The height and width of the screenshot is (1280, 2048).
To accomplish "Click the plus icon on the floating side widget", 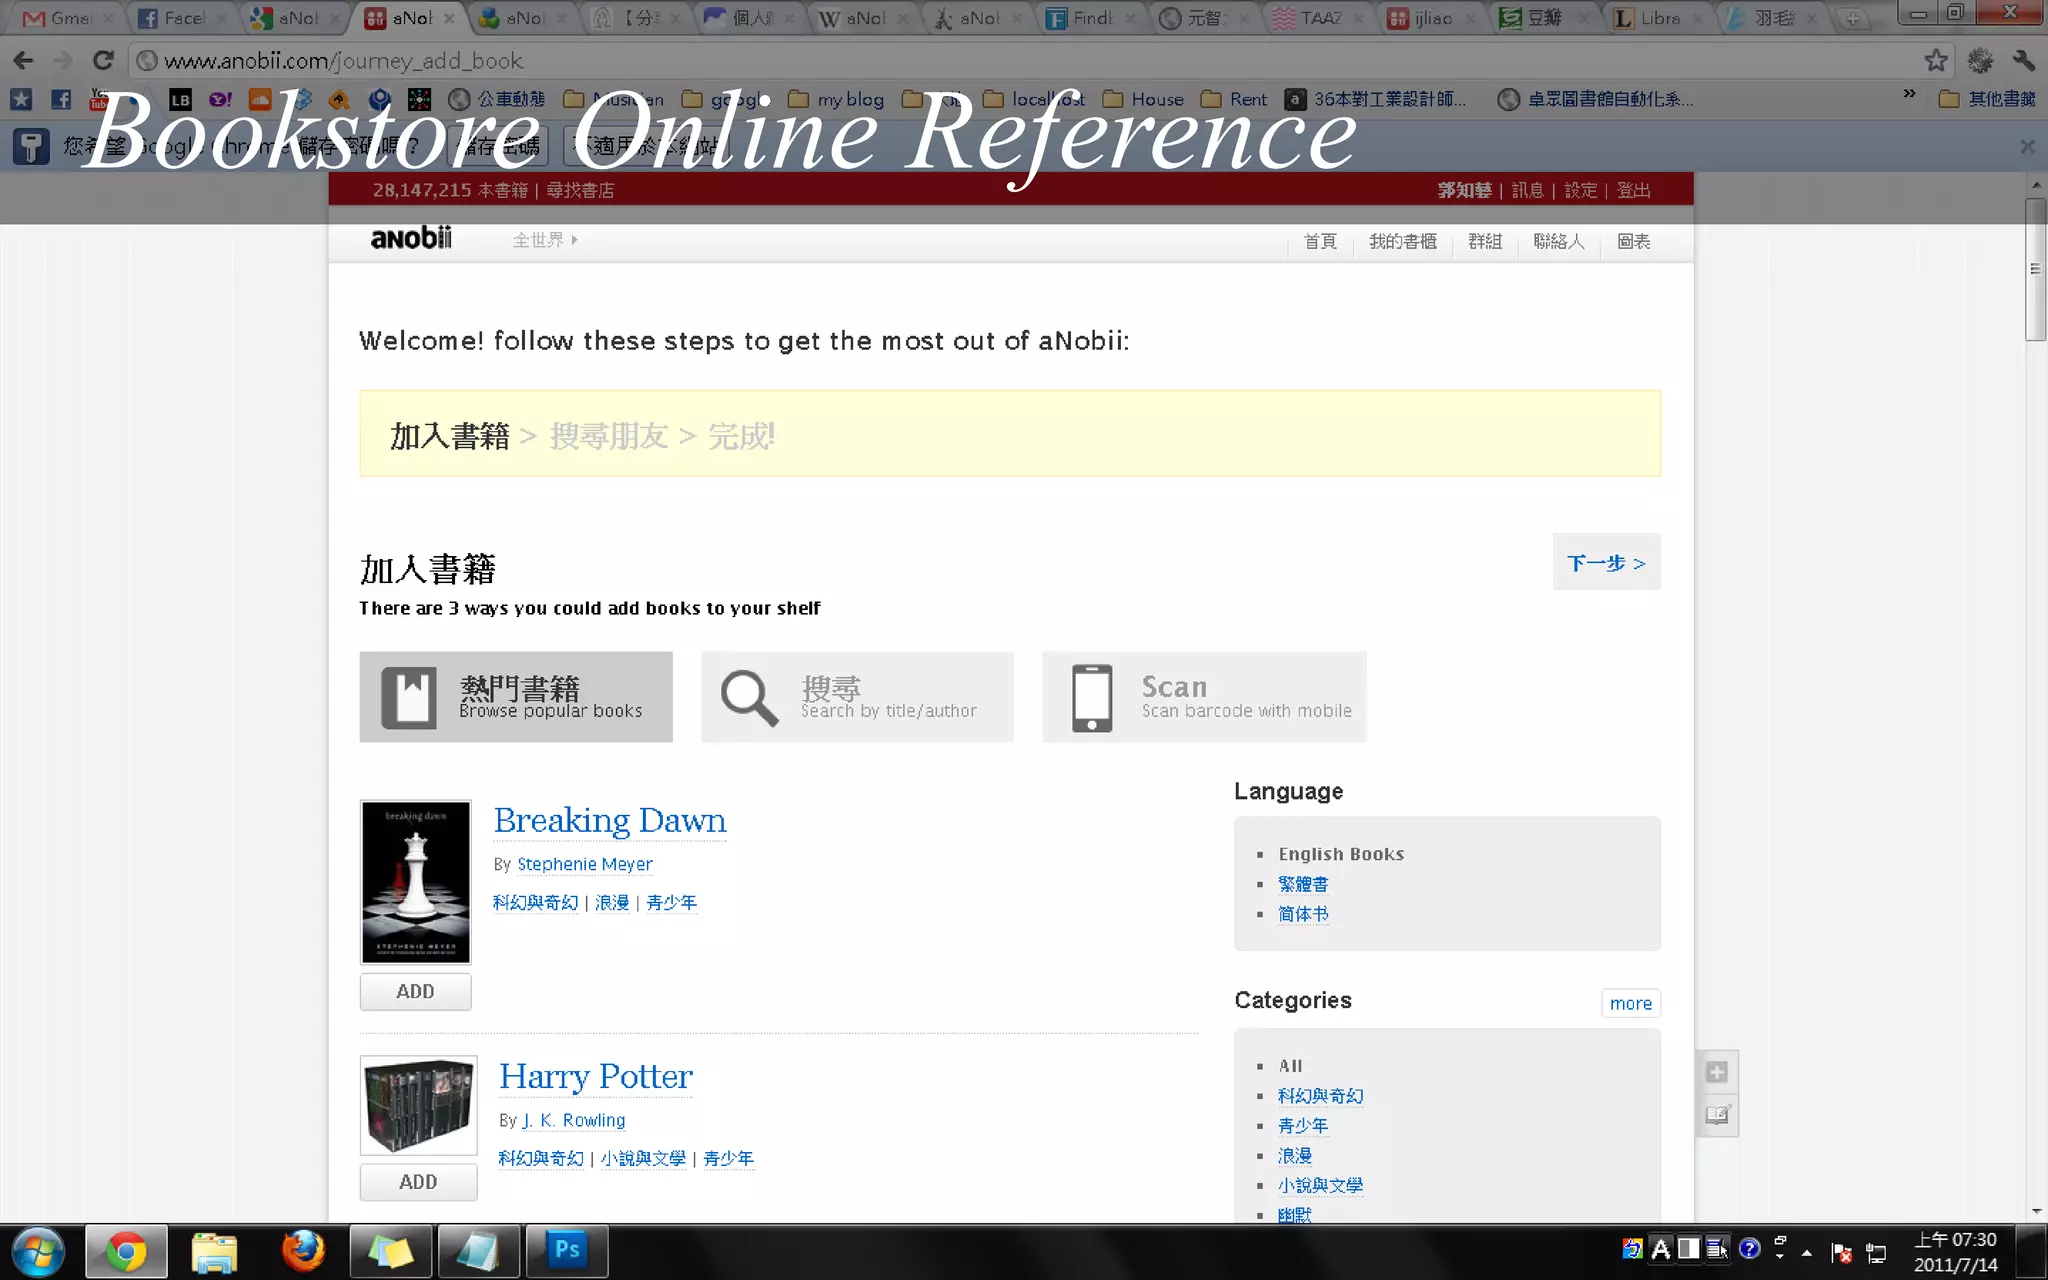I will 1717,1072.
